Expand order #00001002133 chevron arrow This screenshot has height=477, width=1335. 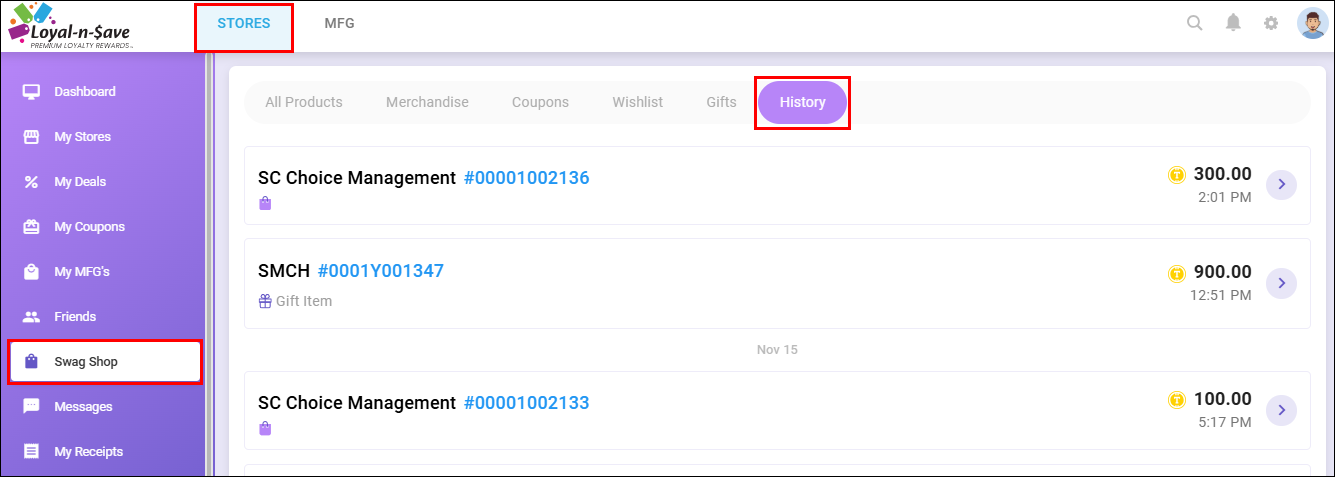click(1281, 410)
